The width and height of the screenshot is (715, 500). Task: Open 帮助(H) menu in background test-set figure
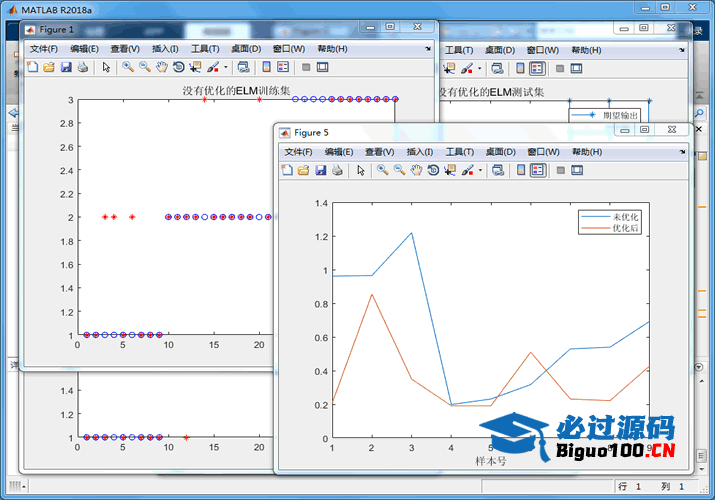pyautogui.click(x=586, y=50)
